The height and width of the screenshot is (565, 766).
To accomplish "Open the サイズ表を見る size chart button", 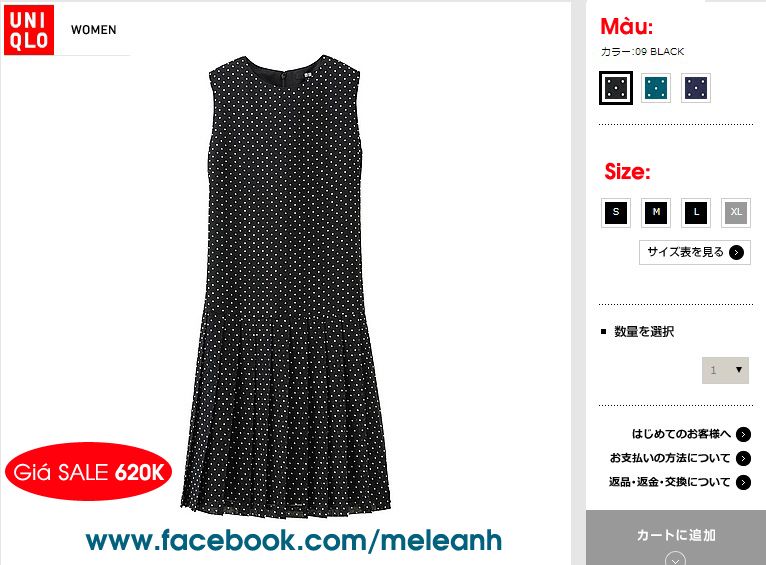I will pyautogui.click(x=695, y=252).
